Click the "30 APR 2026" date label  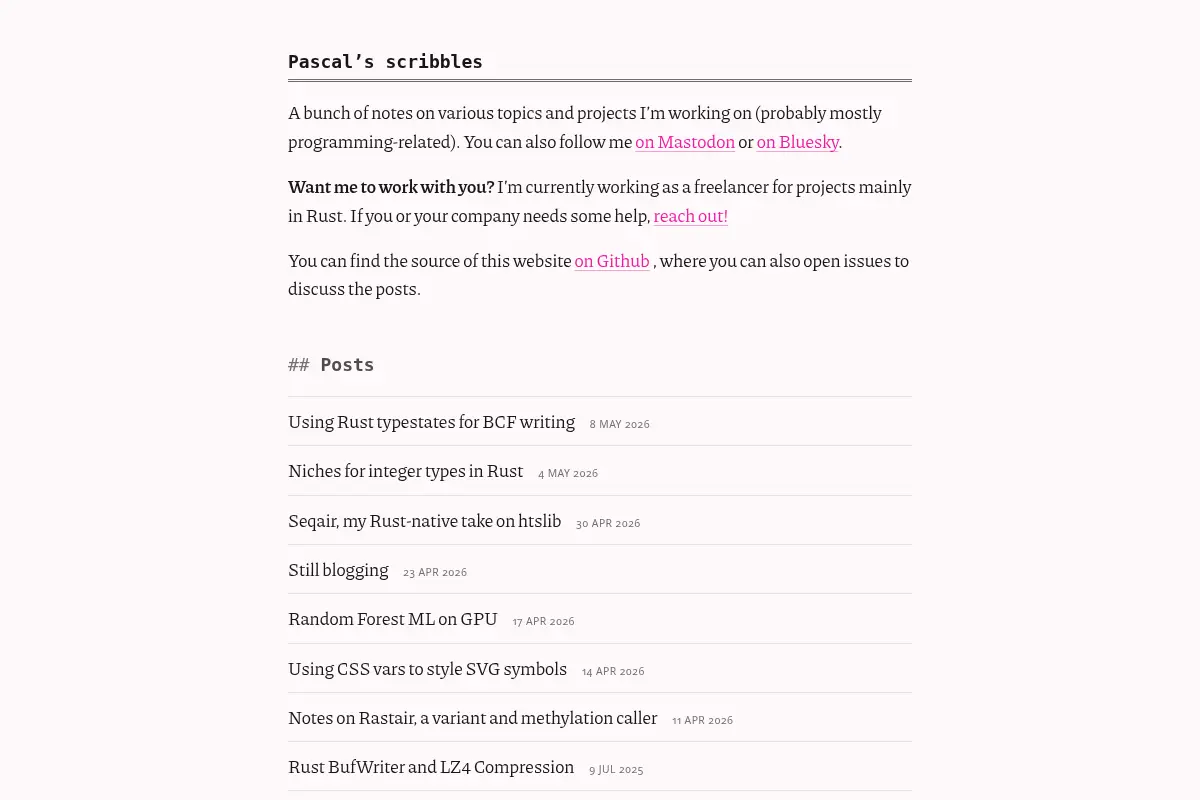(x=608, y=523)
